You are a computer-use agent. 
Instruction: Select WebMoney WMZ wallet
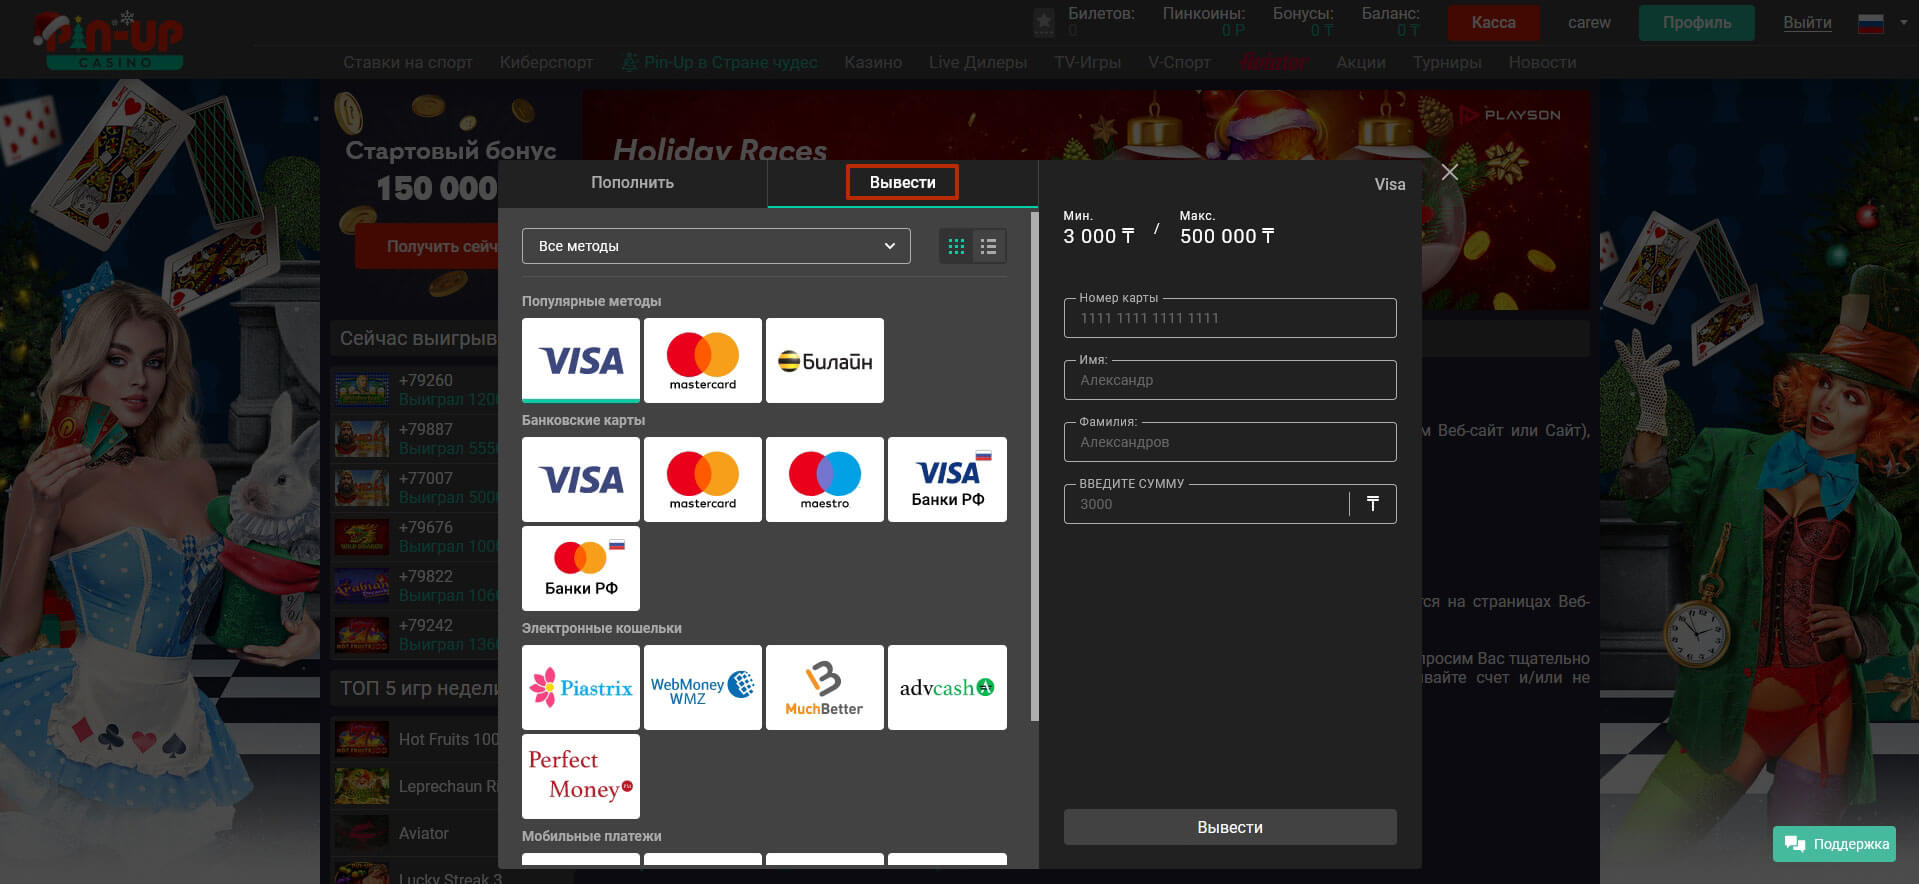pos(702,687)
